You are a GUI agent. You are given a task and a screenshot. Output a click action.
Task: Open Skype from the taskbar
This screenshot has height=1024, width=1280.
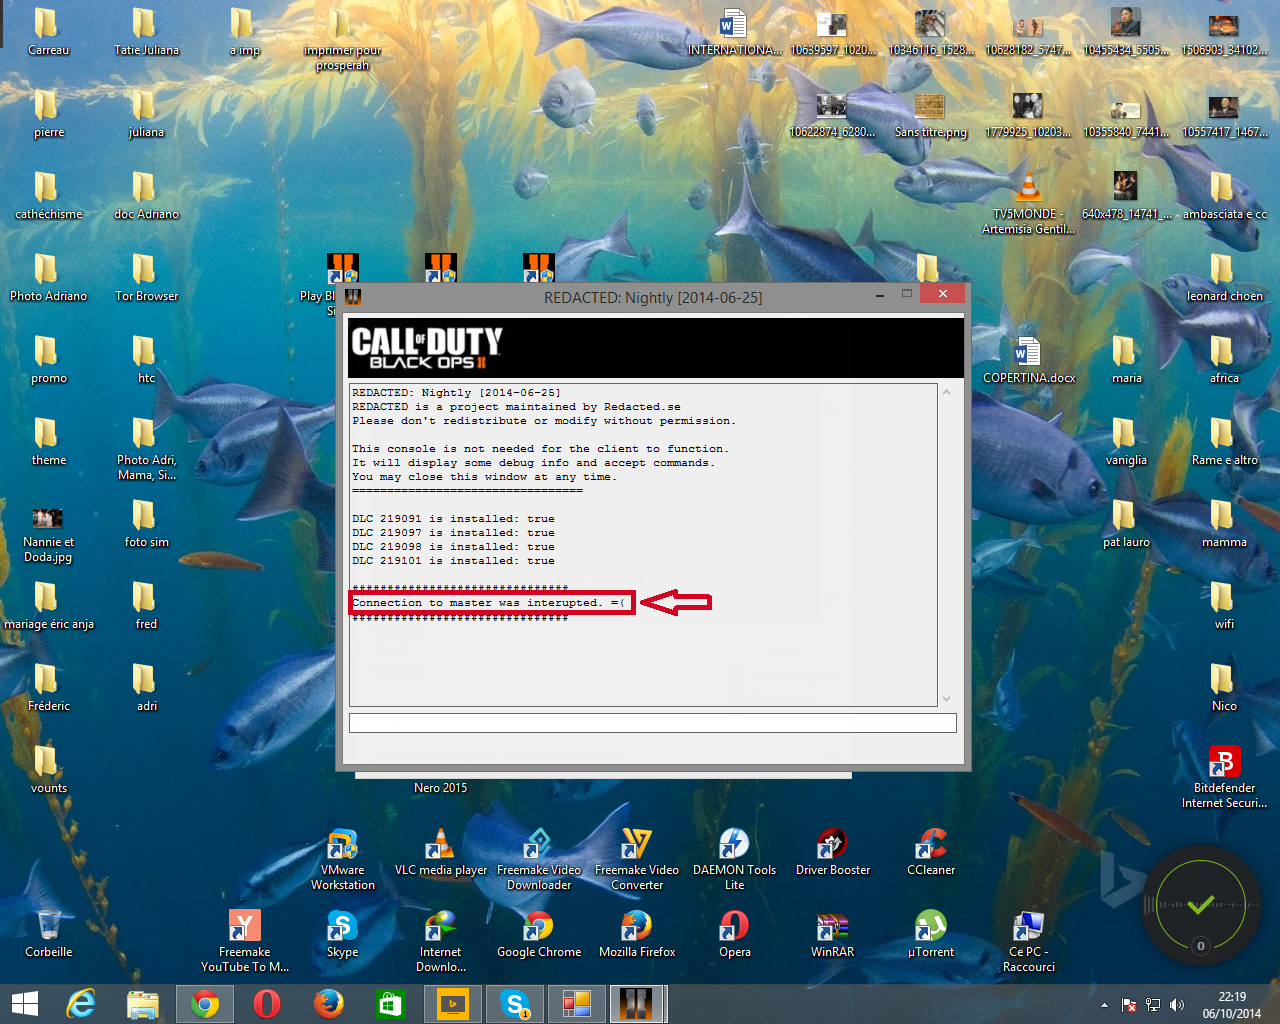(x=515, y=1004)
